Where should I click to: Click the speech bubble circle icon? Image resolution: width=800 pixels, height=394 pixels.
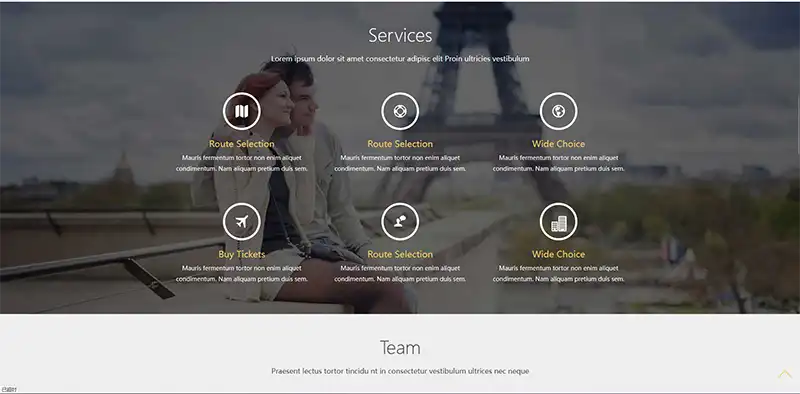(x=400, y=221)
